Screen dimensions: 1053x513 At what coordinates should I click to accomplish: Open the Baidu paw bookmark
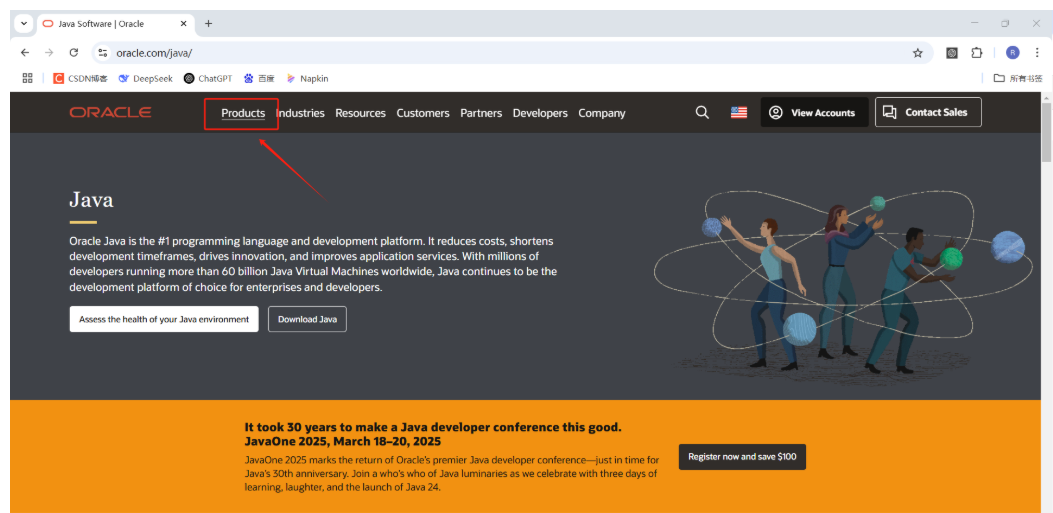[259, 79]
